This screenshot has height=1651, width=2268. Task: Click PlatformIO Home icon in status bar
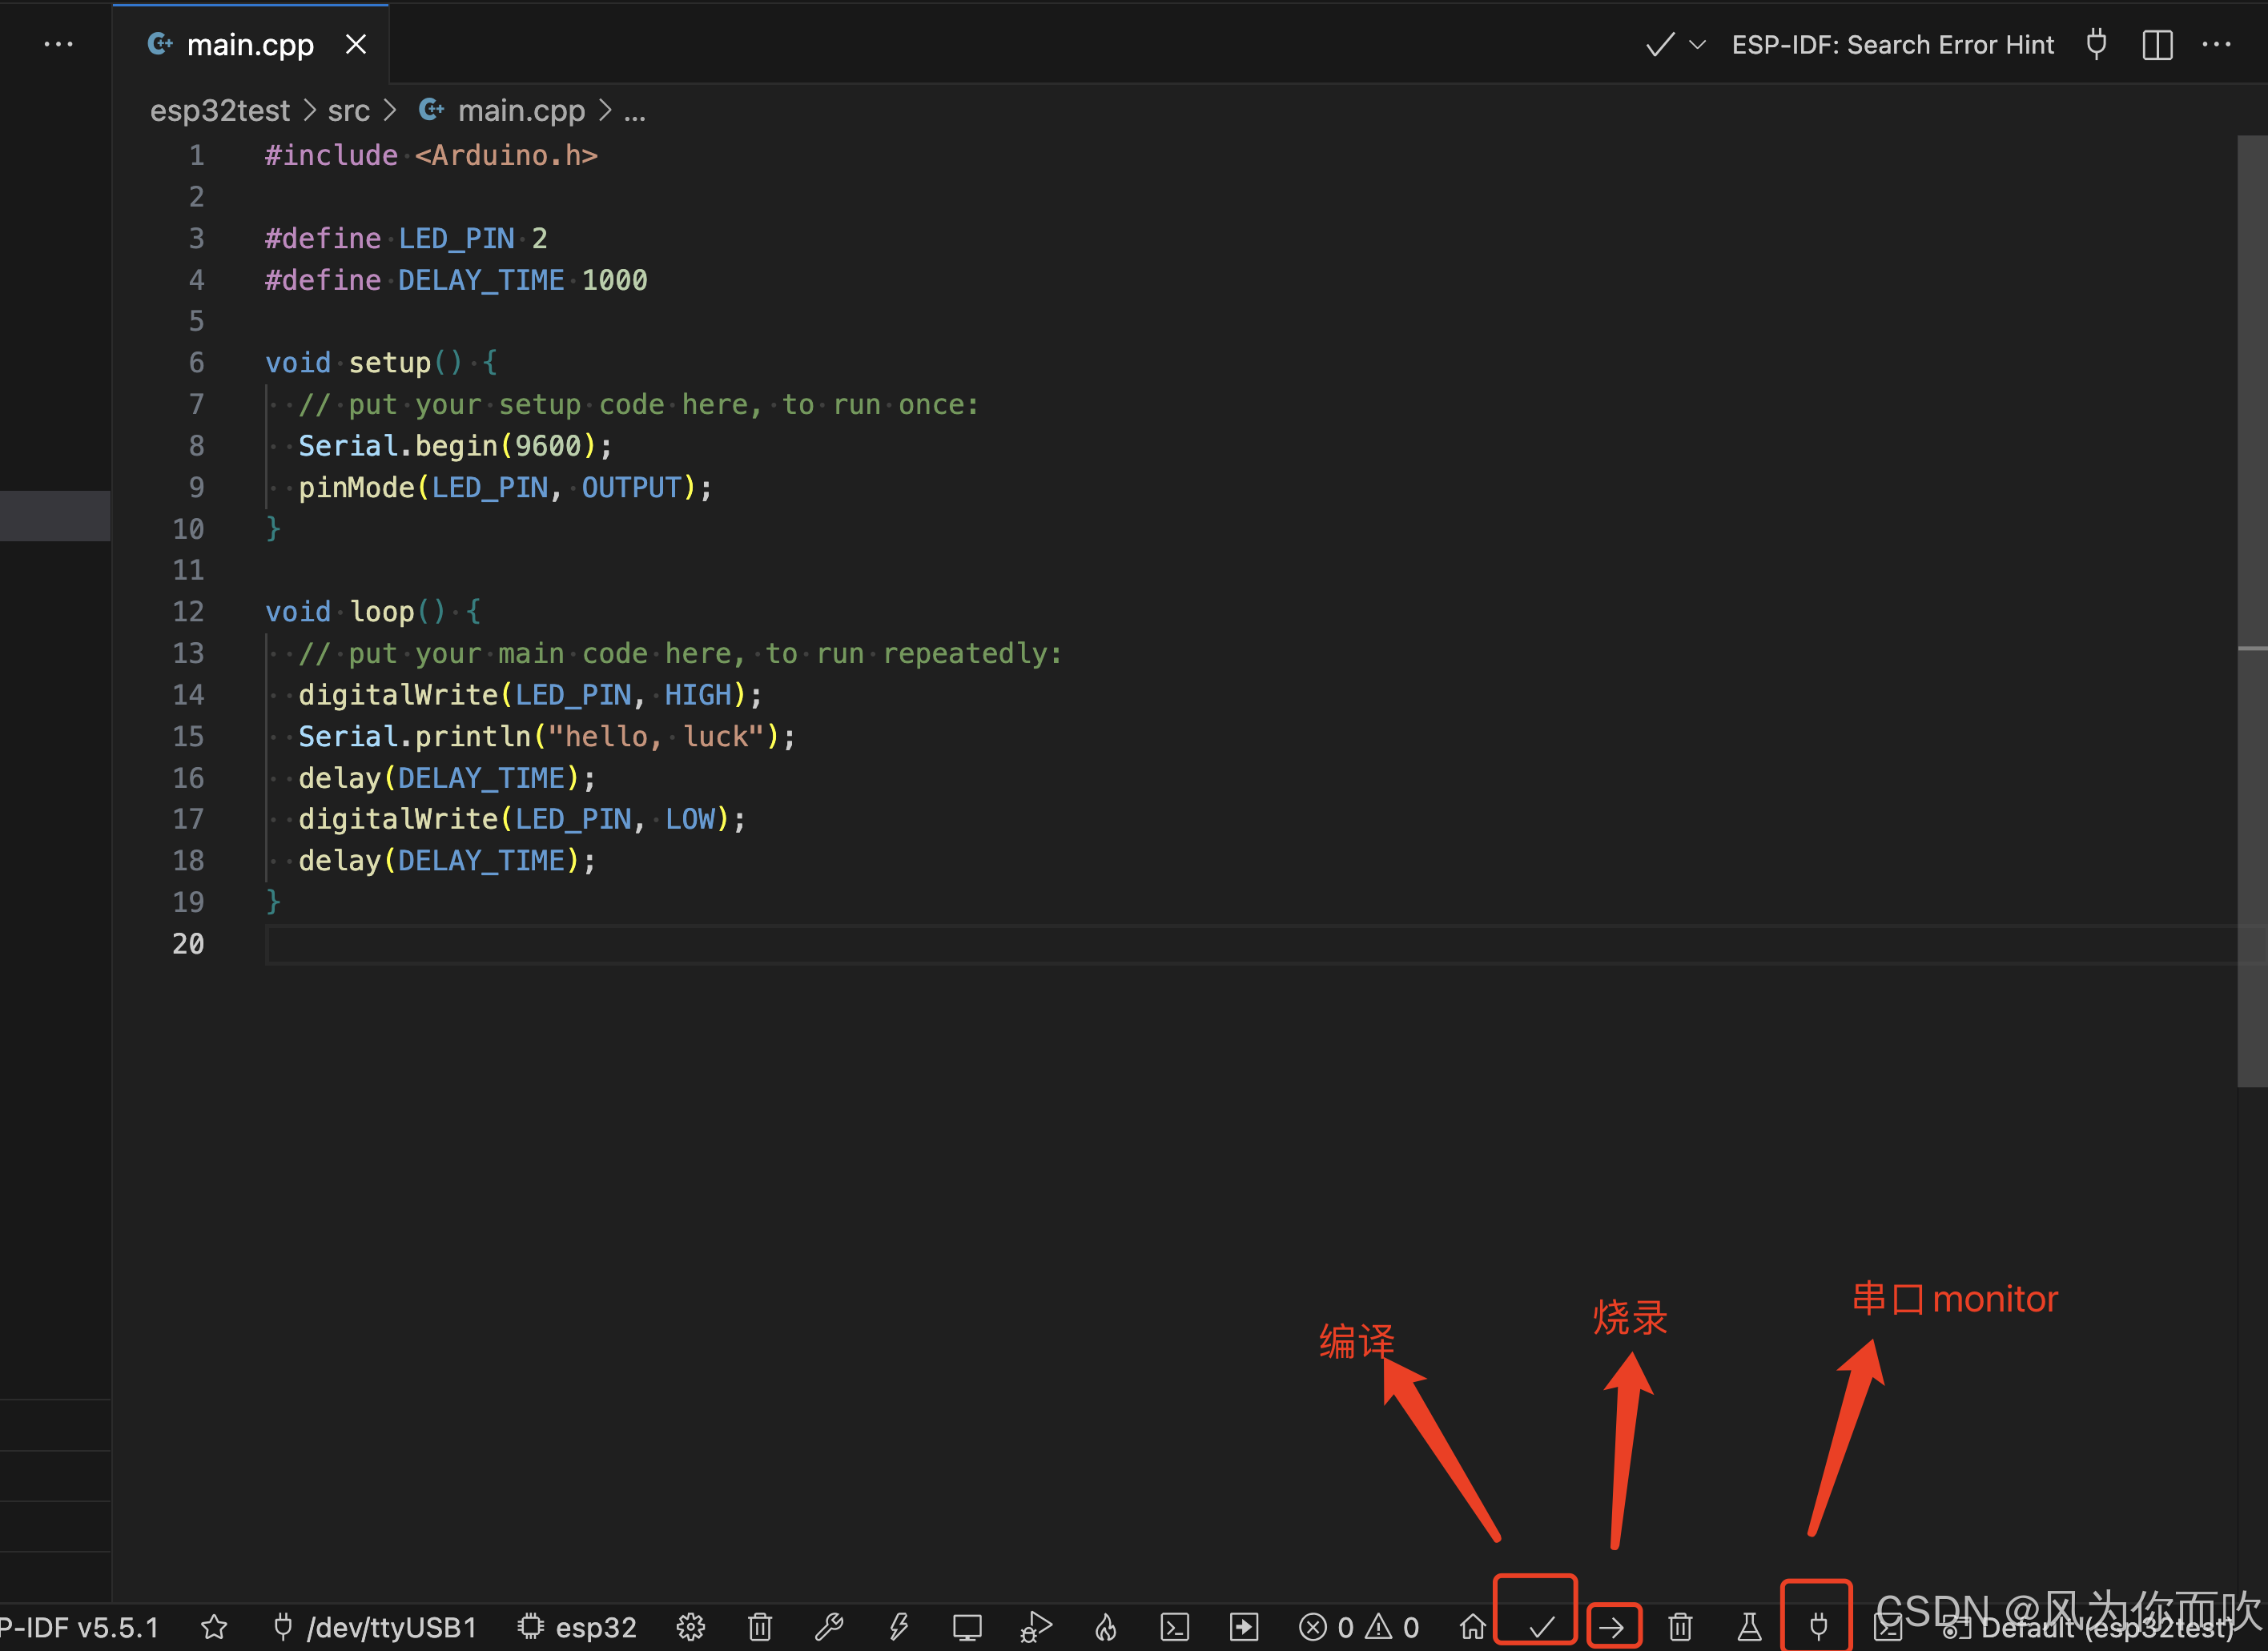[1472, 1627]
